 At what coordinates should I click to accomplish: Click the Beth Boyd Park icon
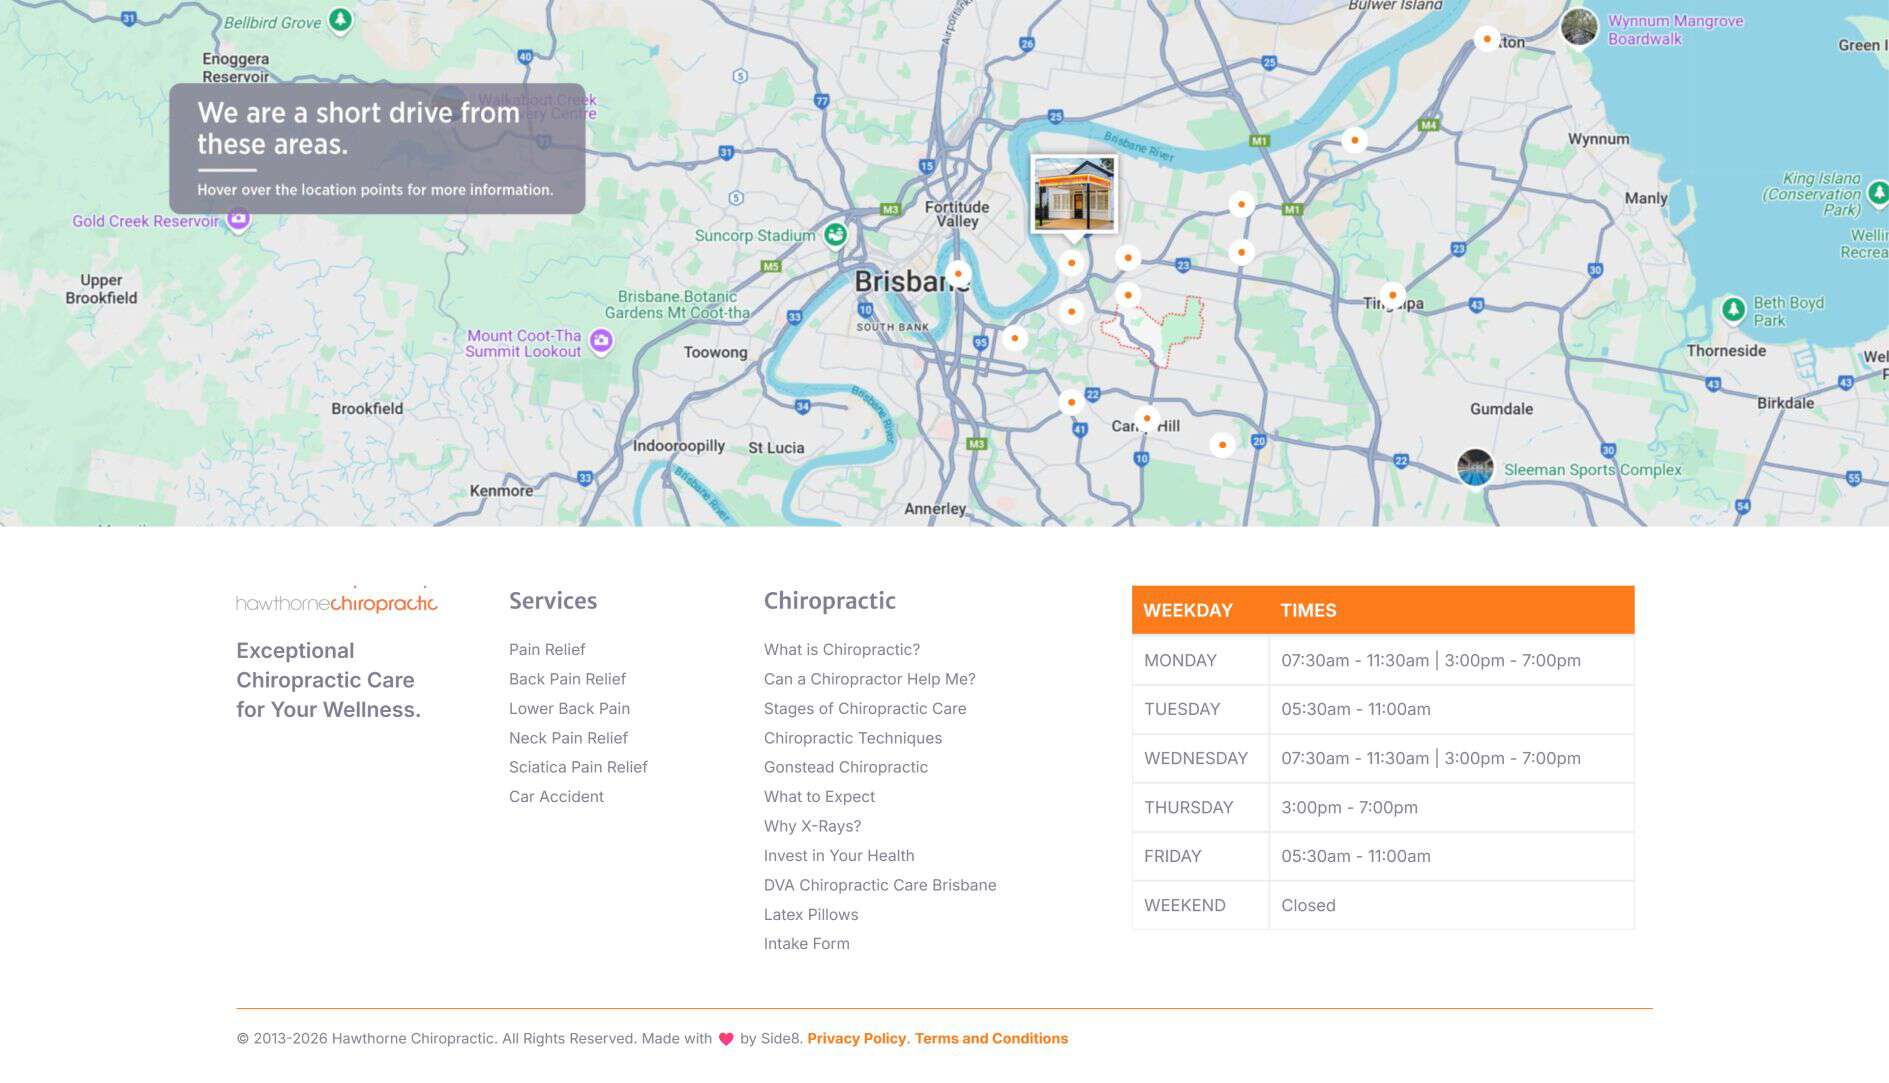1733,309
